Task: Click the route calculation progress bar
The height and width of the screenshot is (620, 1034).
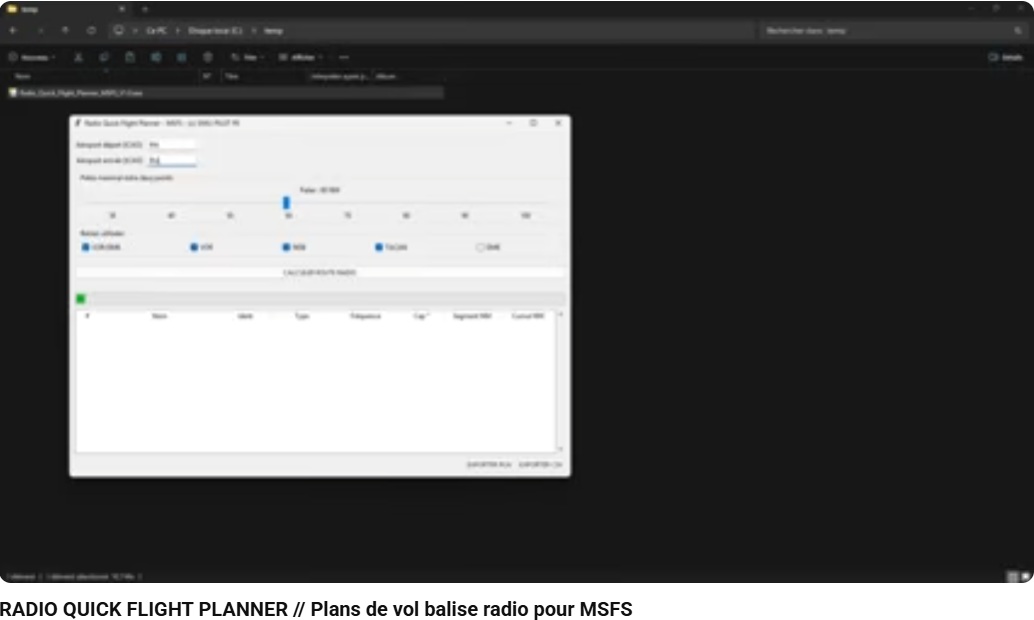Action: point(320,299)
